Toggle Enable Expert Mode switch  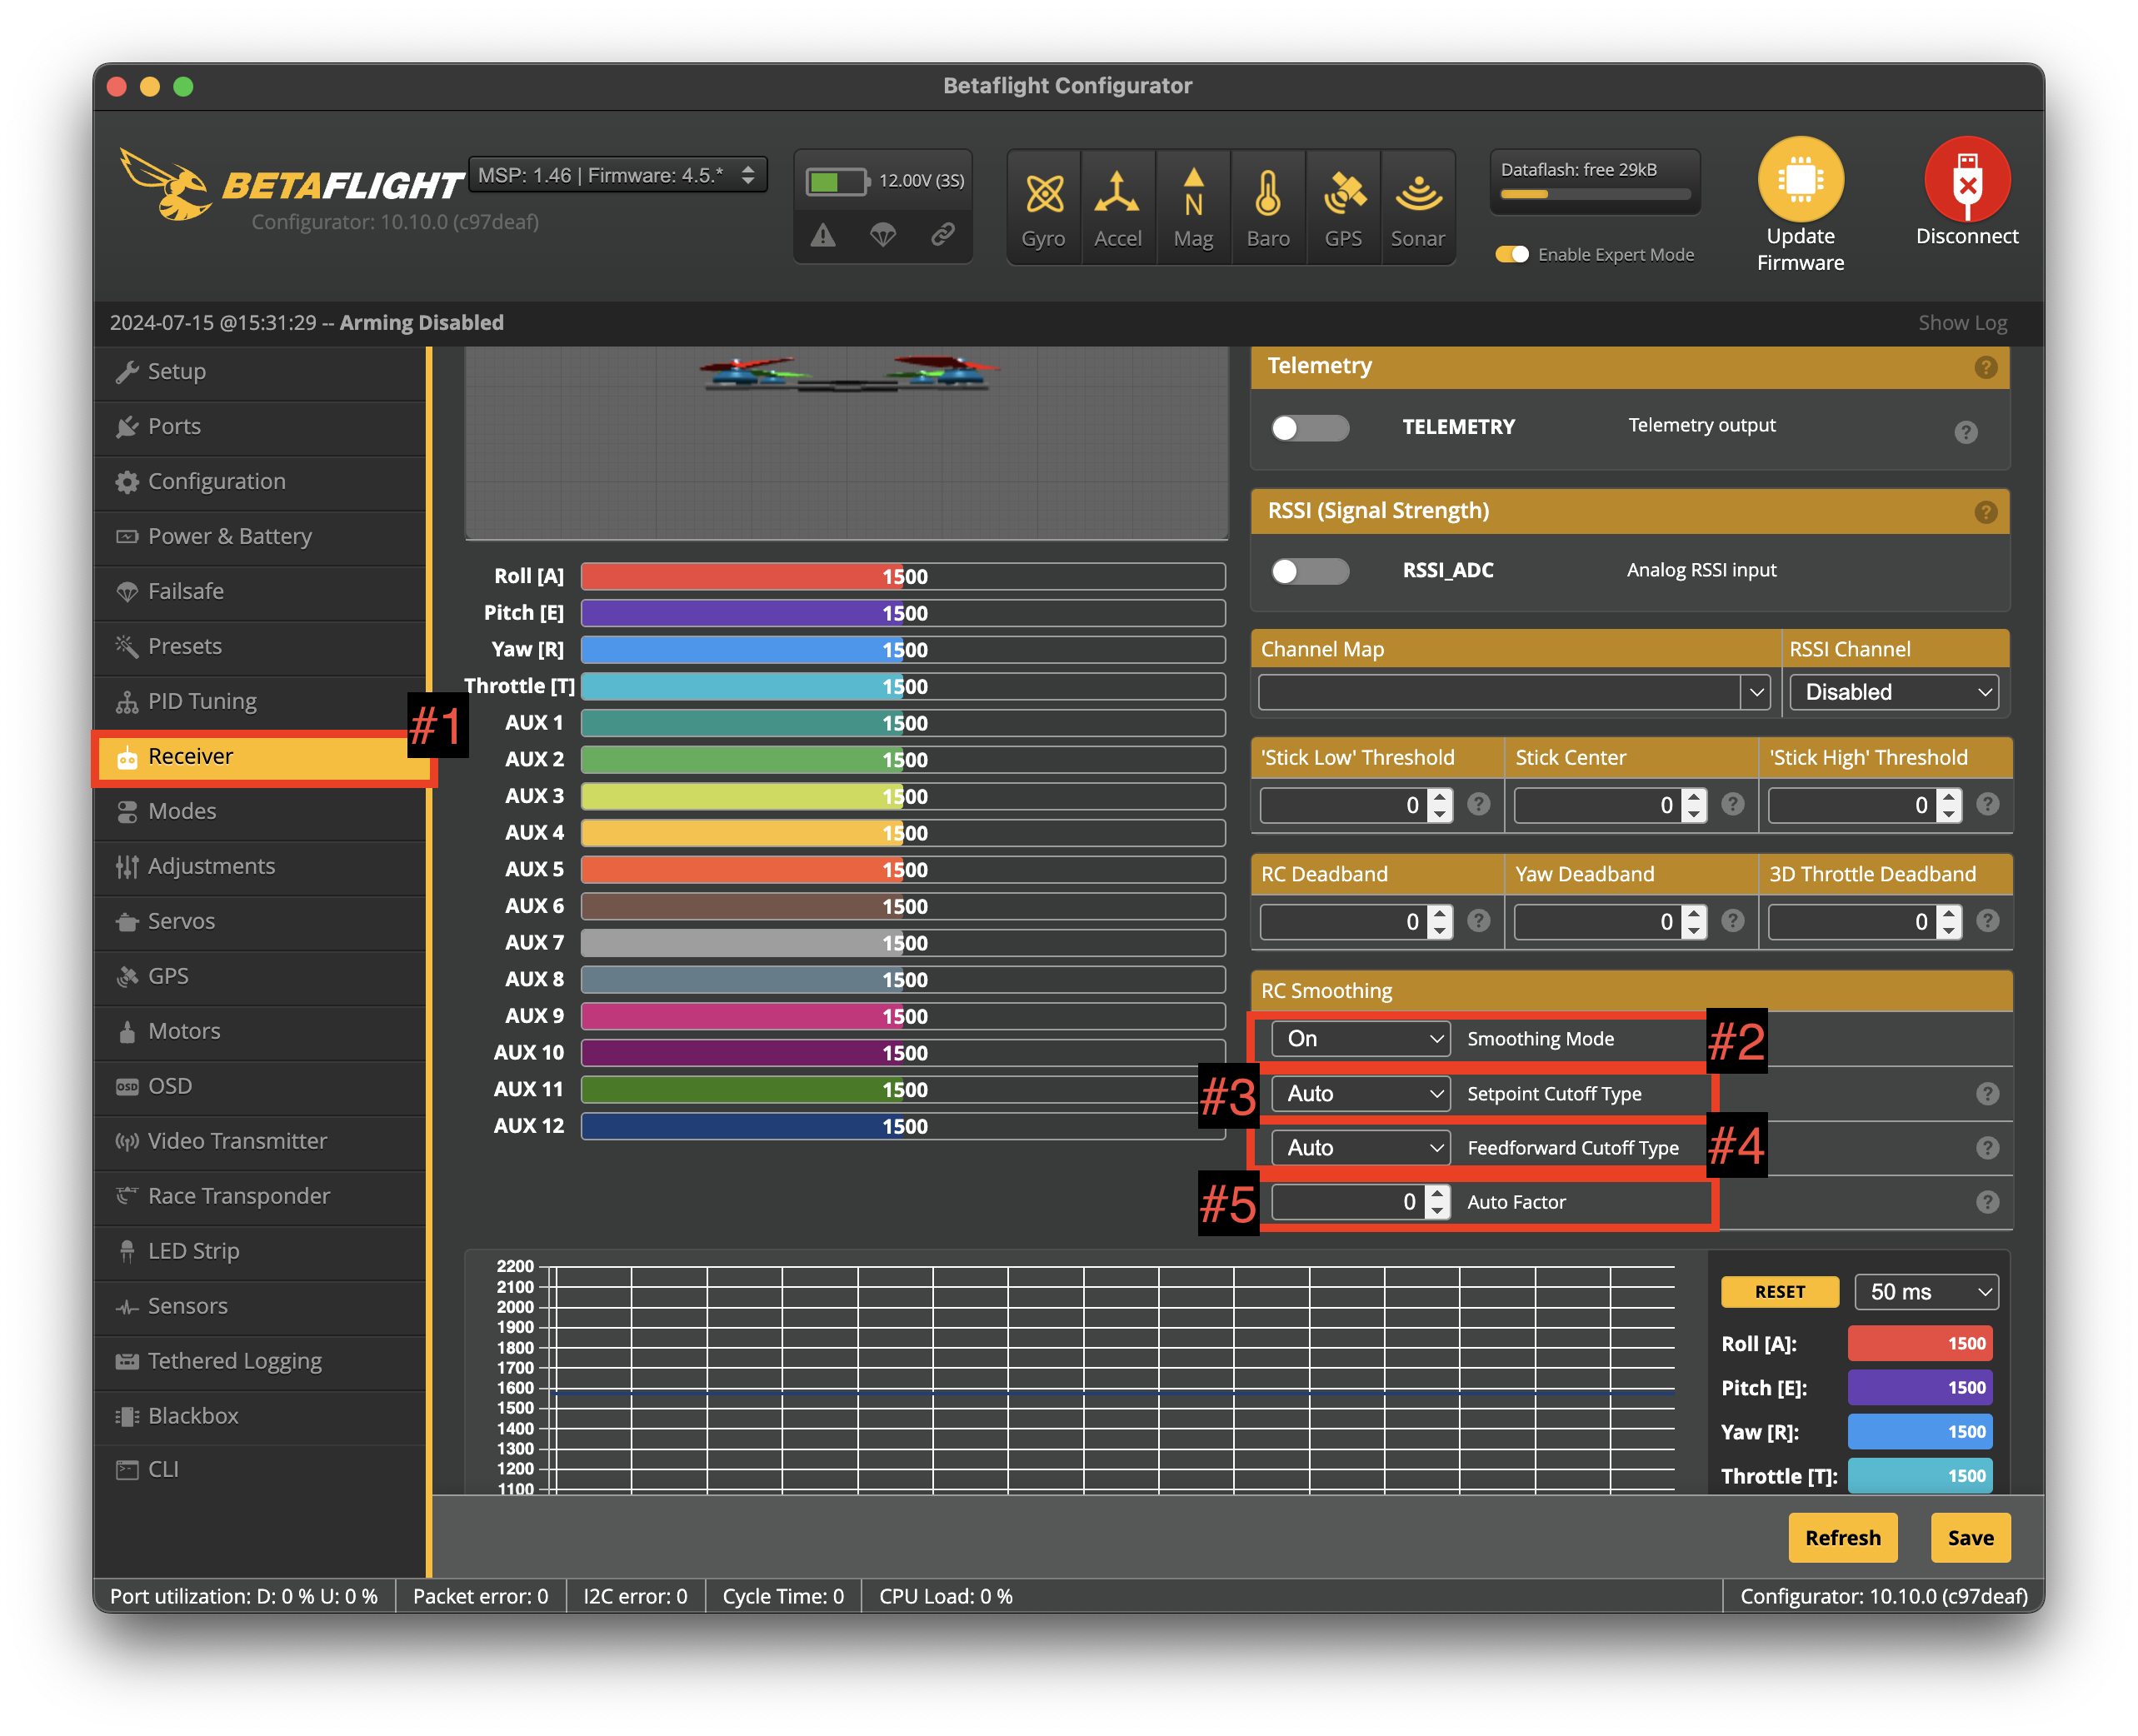1511,254
